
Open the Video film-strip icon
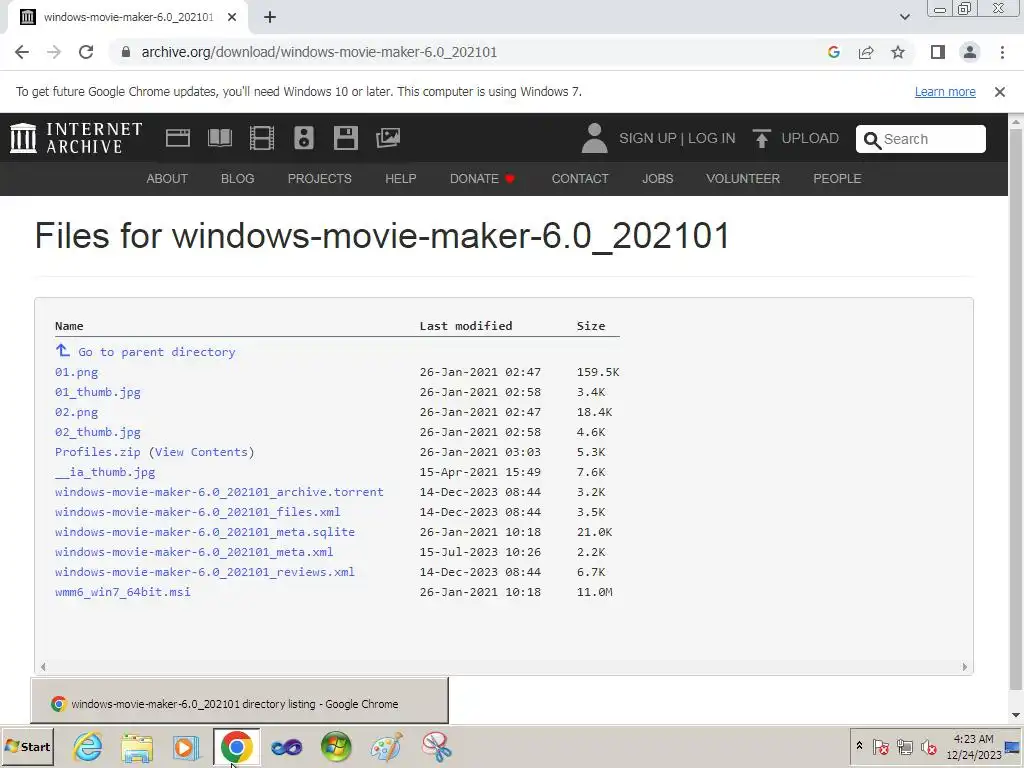coord(262,138)
